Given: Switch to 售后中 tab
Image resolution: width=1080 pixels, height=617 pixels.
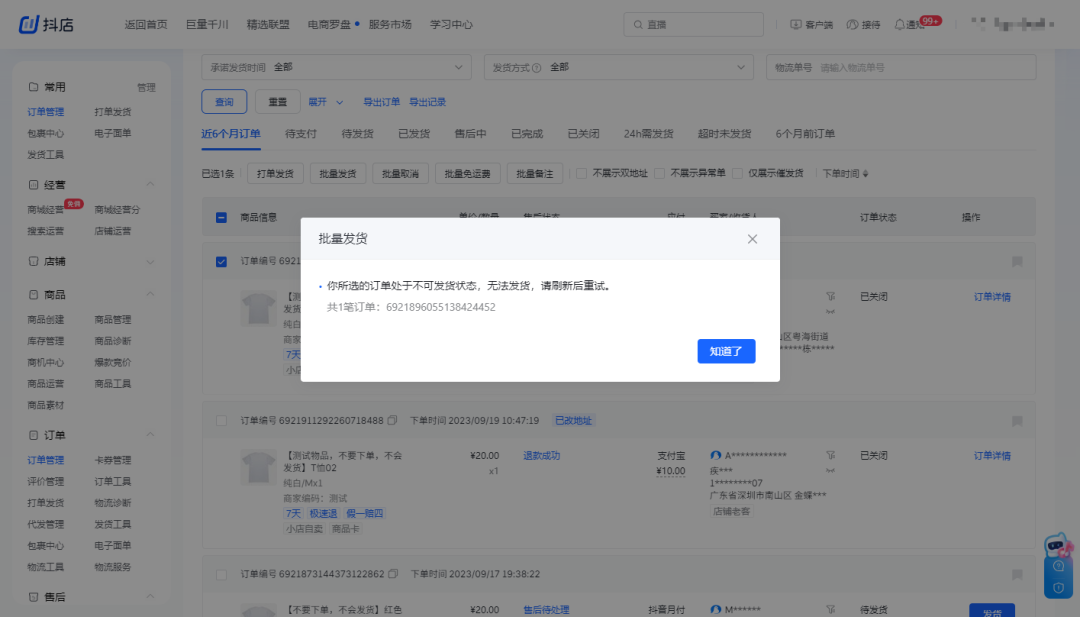Looking at the screenshot, I should point(470,134).
